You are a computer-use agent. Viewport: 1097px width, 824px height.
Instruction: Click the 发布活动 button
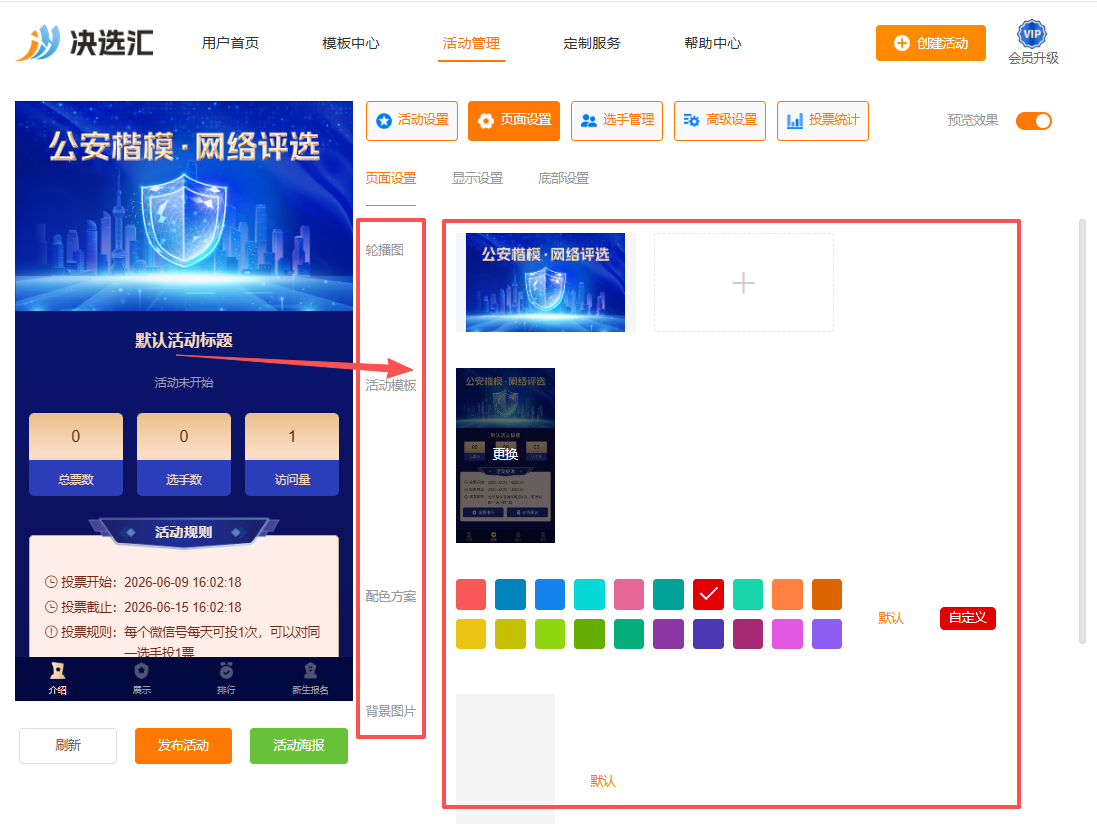coord(183,746)
